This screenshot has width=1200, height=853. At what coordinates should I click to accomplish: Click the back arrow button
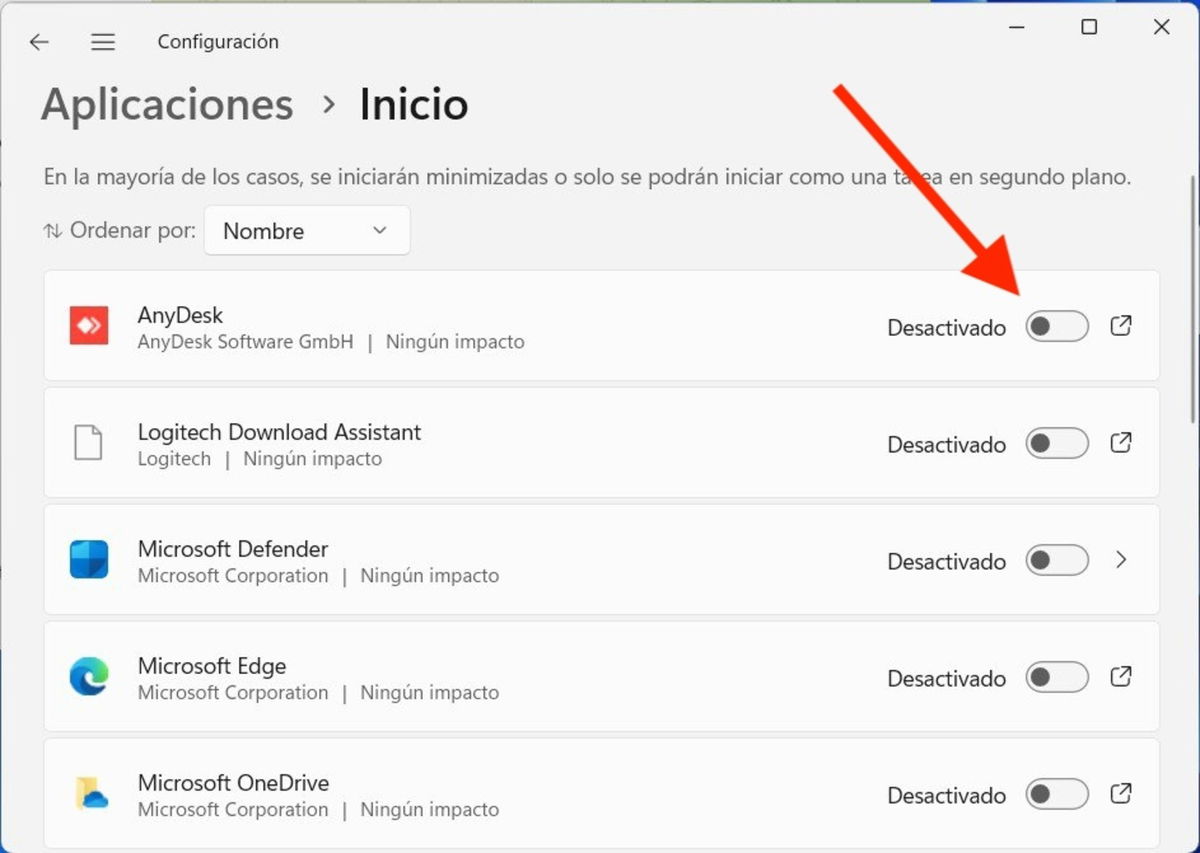click(39, 42)
